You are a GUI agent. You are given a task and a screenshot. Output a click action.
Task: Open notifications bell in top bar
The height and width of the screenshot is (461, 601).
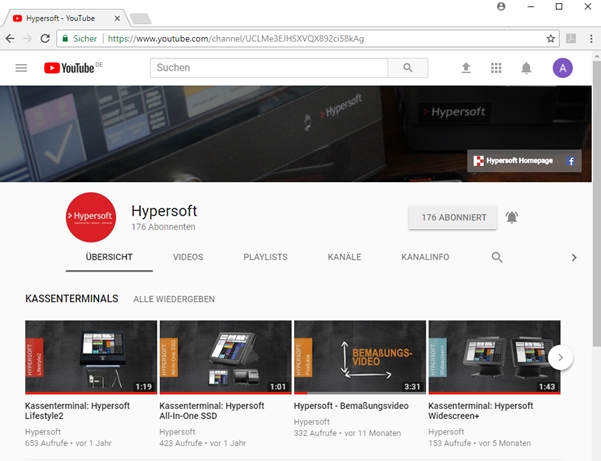(526, 68)
